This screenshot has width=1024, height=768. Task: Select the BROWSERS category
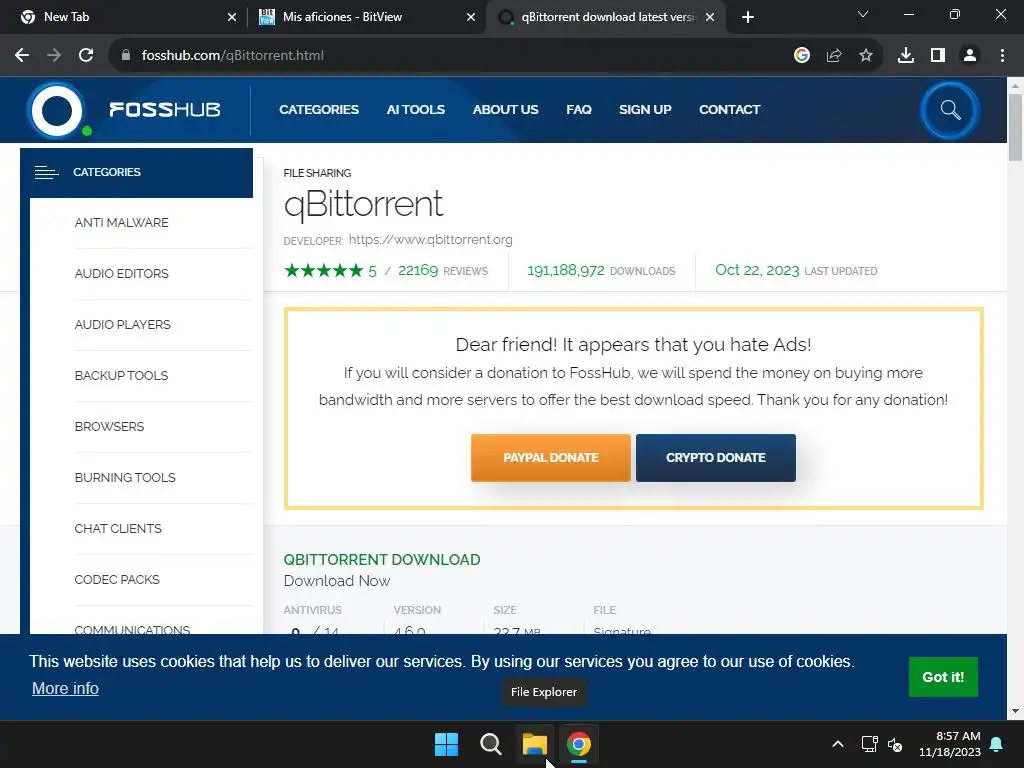point(109,426)
